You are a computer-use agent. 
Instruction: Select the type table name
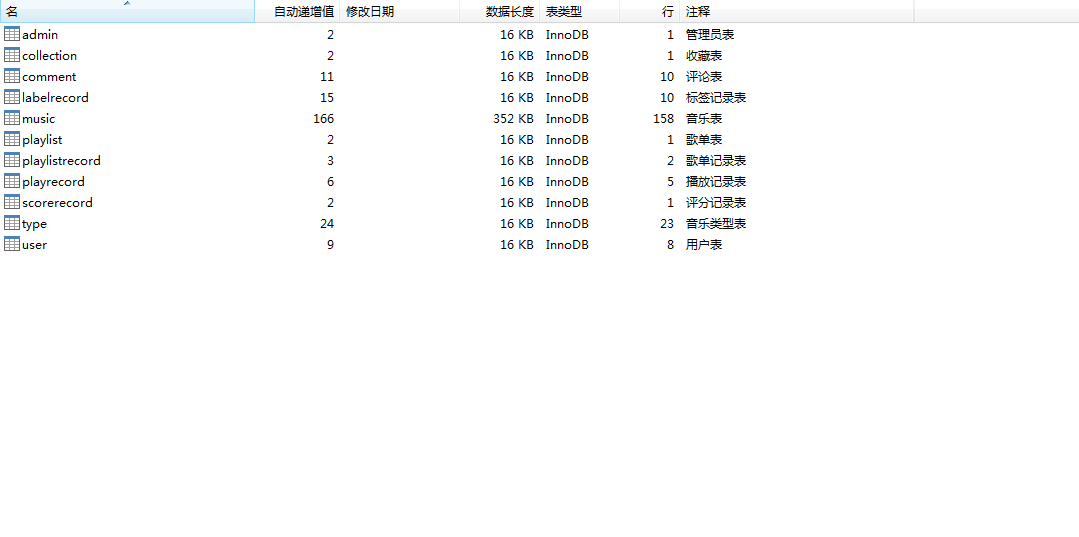click(34, 224)
